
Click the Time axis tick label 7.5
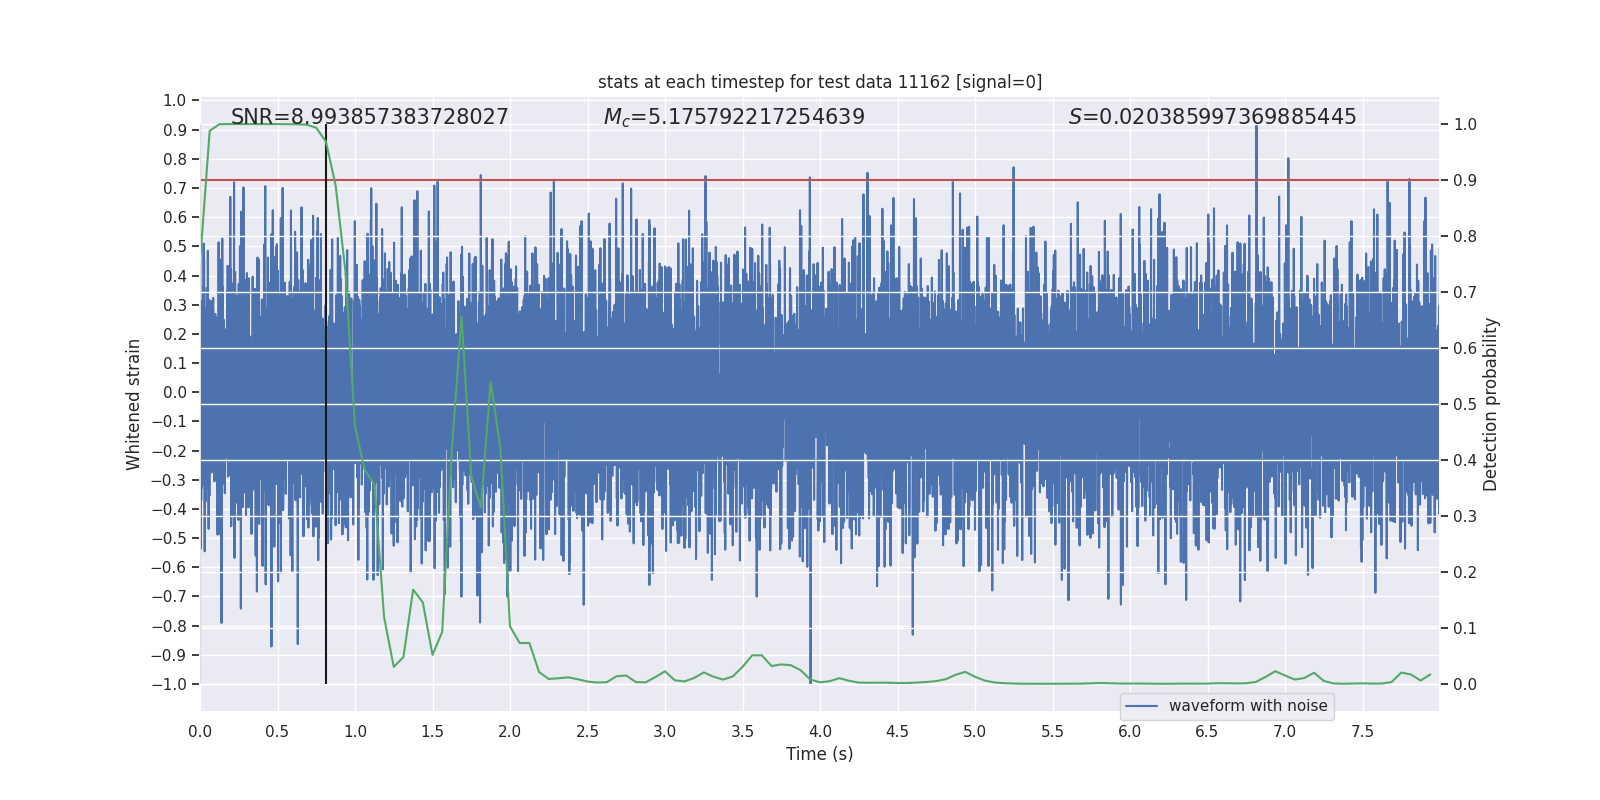[1363, 732]
